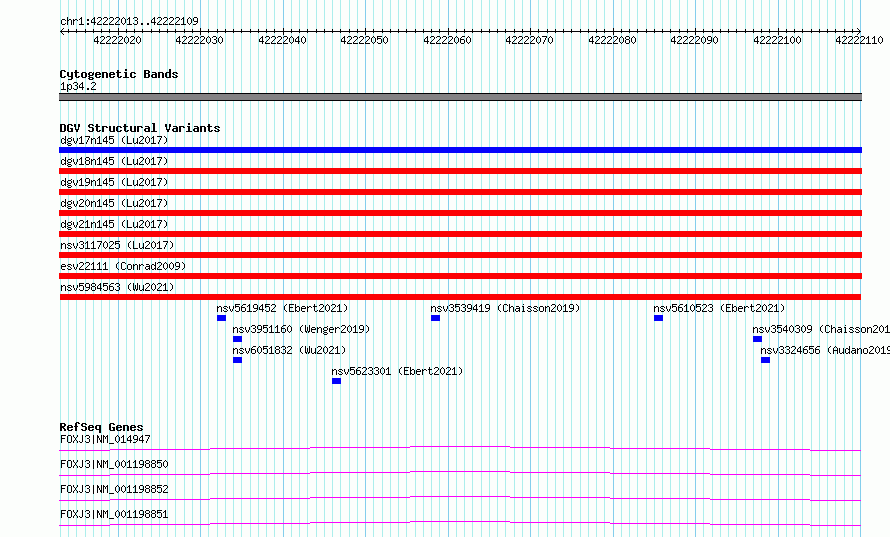
Task: Open nsv3540309 (Chaisson) variant label
Action: click(x=821, y=329)
